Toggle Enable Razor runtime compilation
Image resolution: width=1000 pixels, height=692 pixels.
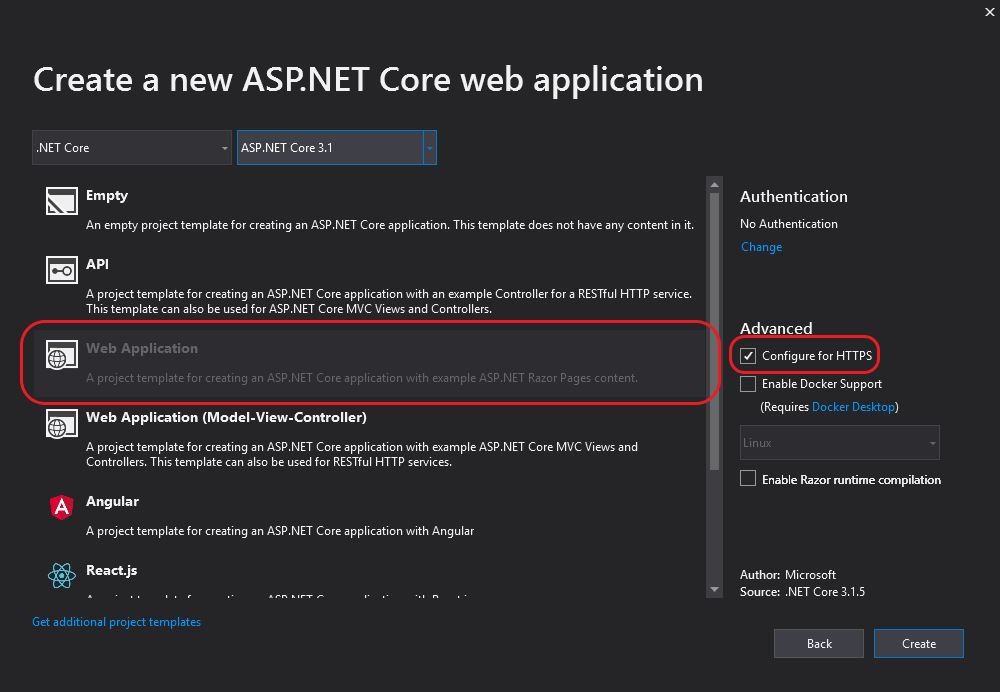[748, 479]
